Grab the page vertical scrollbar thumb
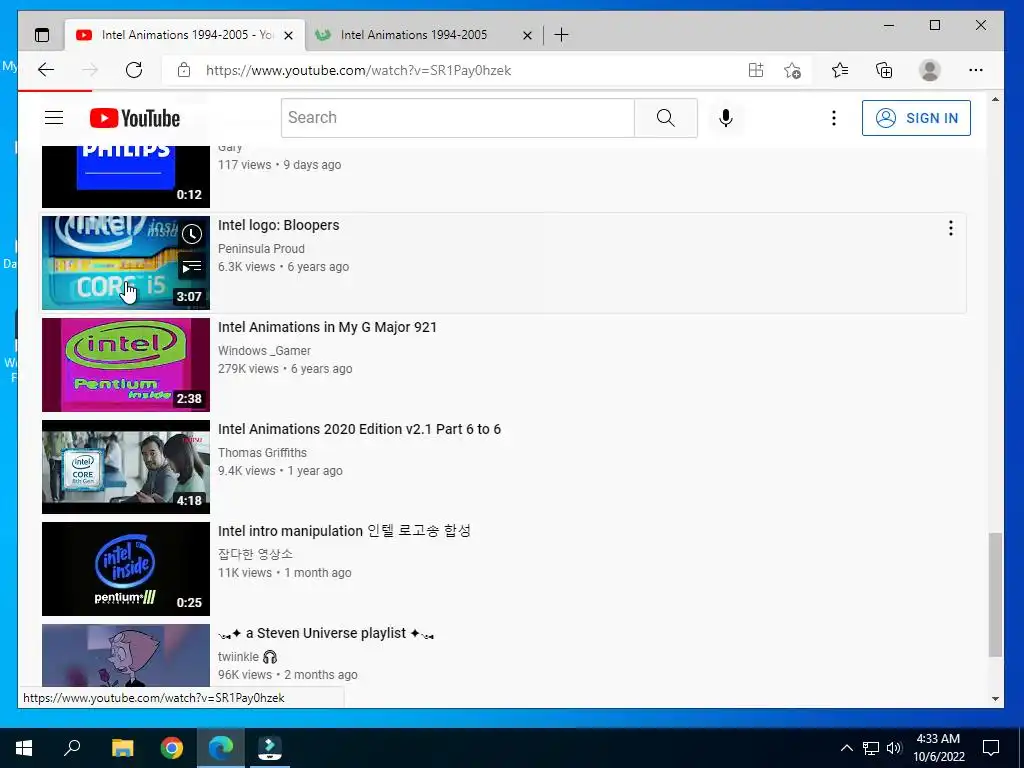The width and height of the screenshot is (1024, 768). tap(995, 594)
